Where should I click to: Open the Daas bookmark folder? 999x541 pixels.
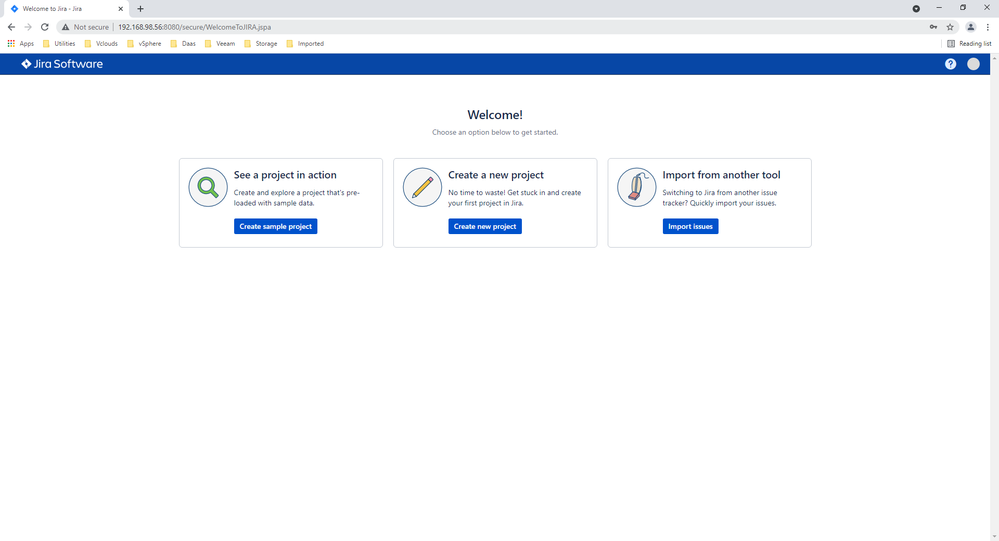[183, 43]
